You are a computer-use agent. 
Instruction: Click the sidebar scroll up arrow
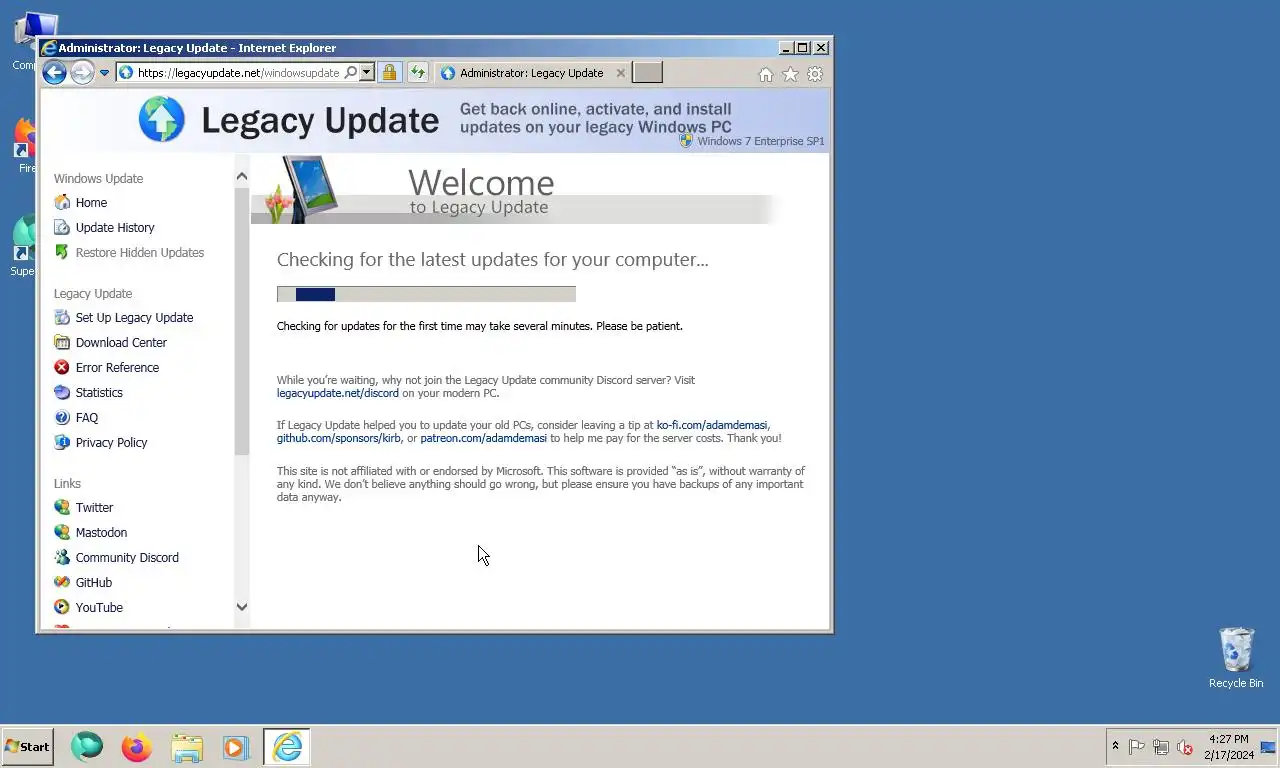point(241,177)
